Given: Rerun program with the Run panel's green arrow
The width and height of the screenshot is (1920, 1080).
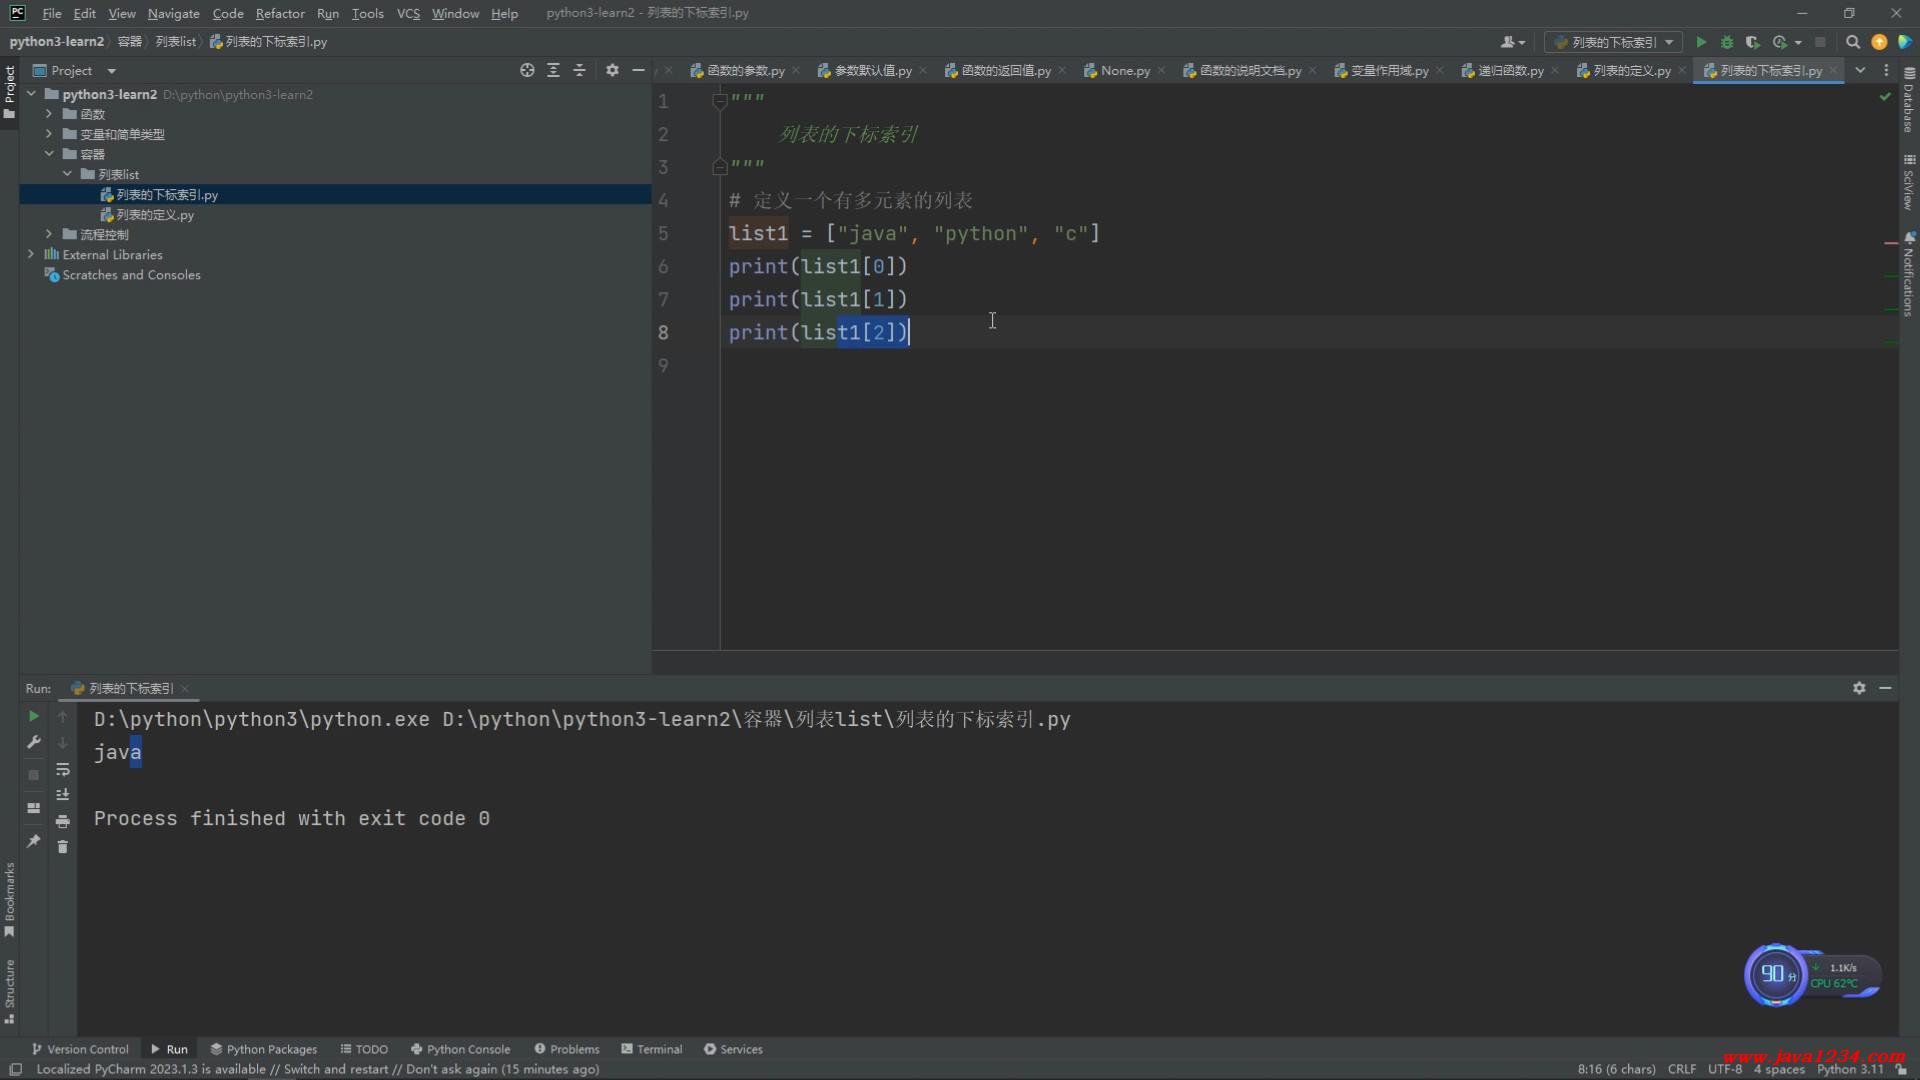Looking at the screenshot, I should click(33, 716).
